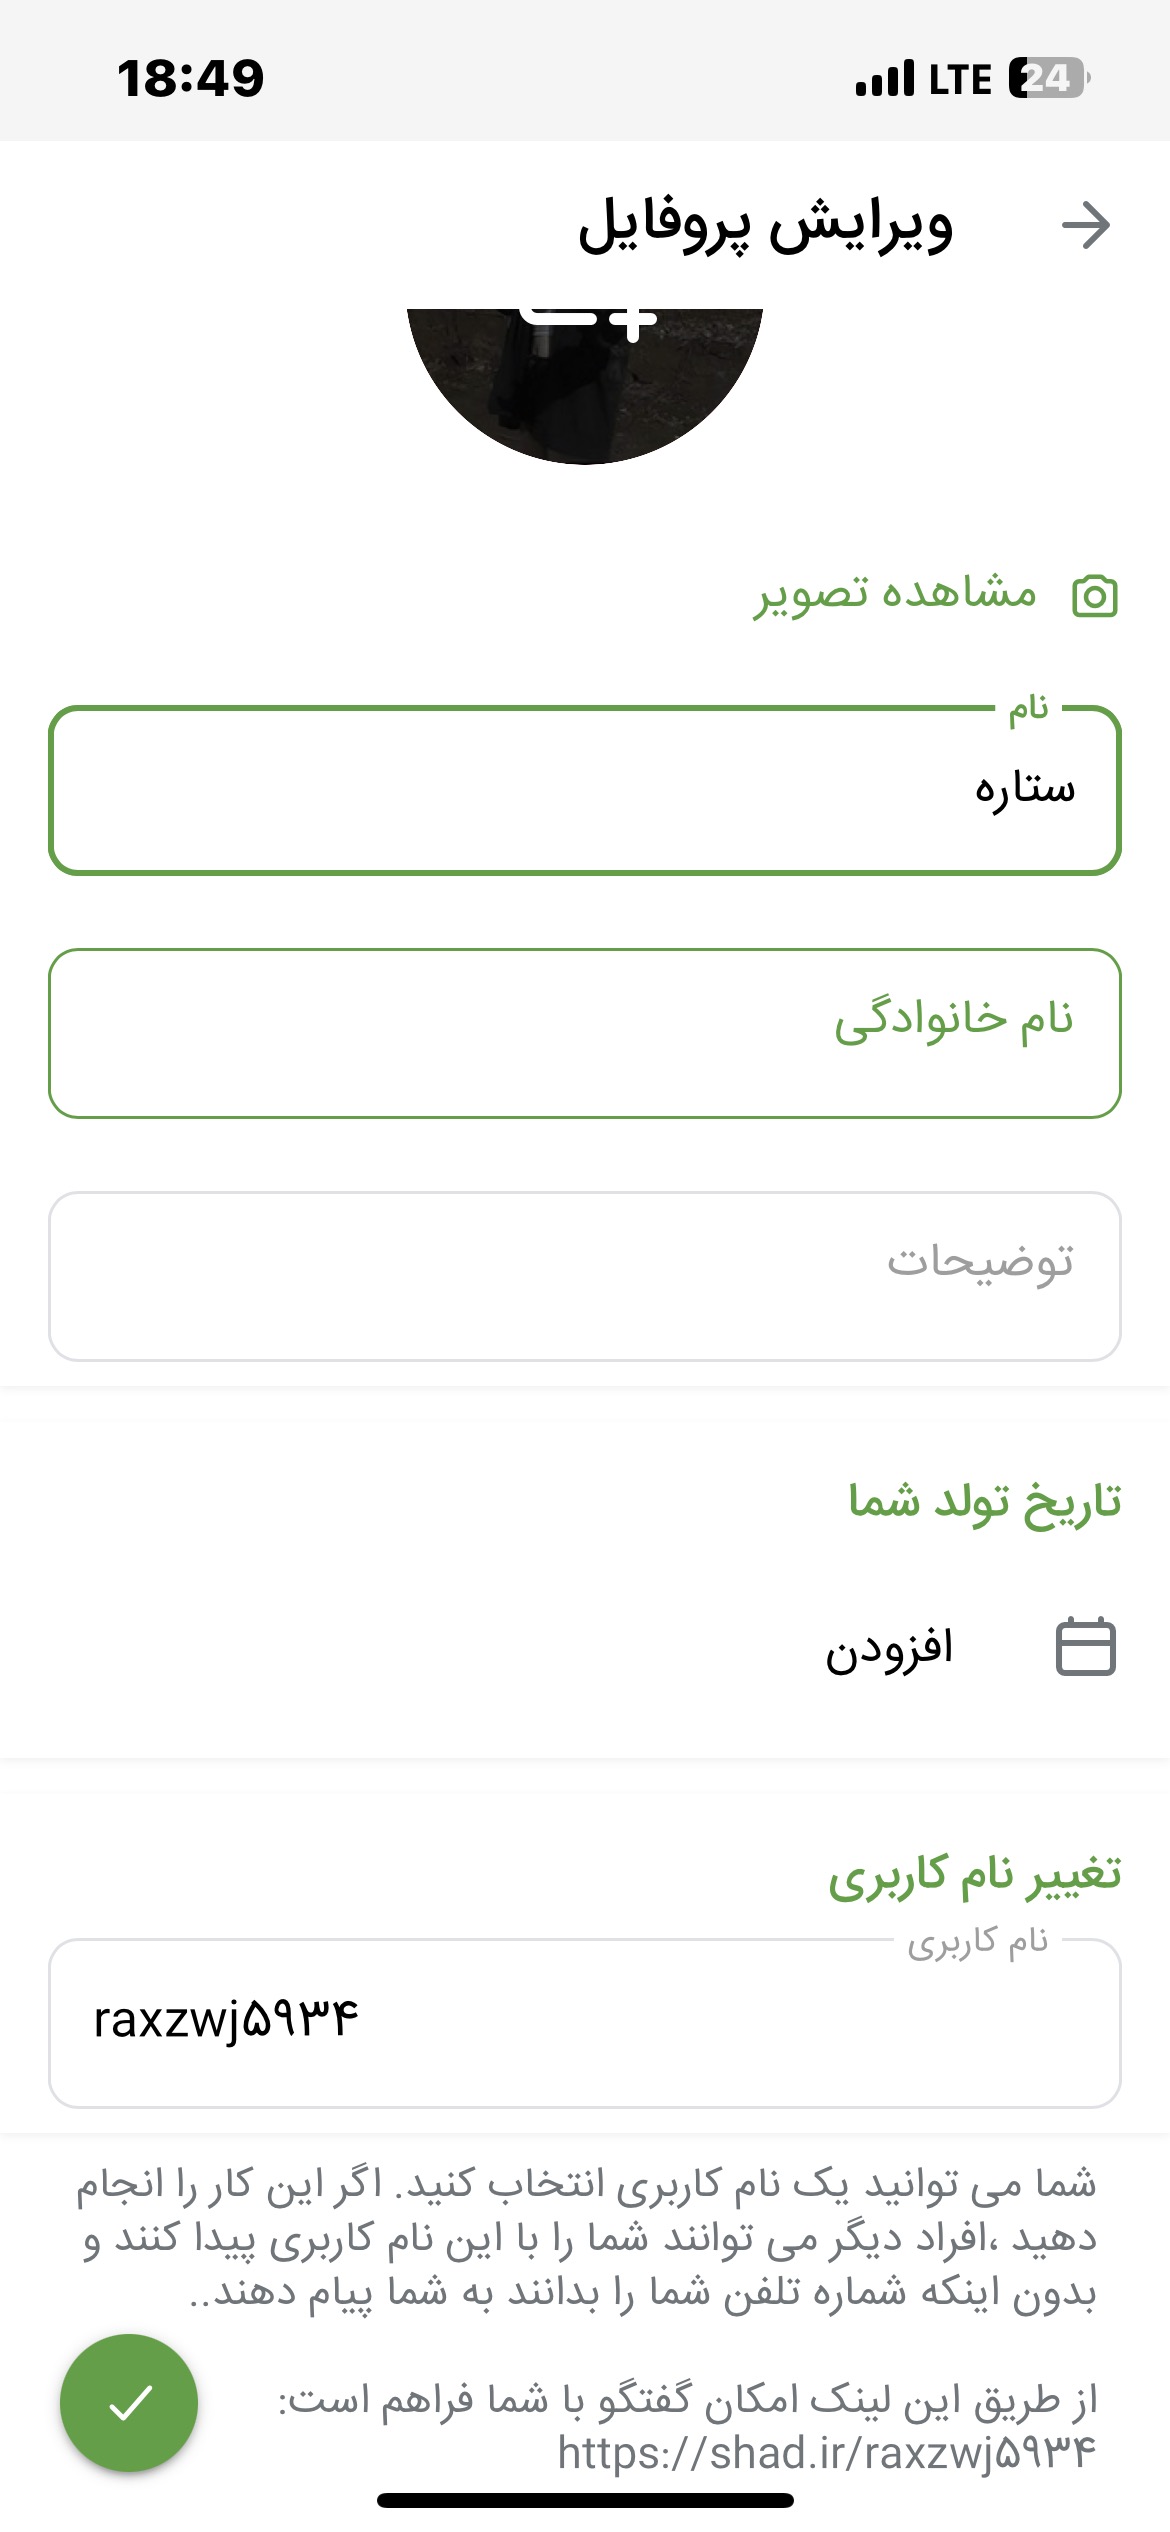The width and height of the screenshot is (1170, 2532).
Task: Tap the 18:49 clock in status bar
Action: pyautogui.click(x=191, y=78)
